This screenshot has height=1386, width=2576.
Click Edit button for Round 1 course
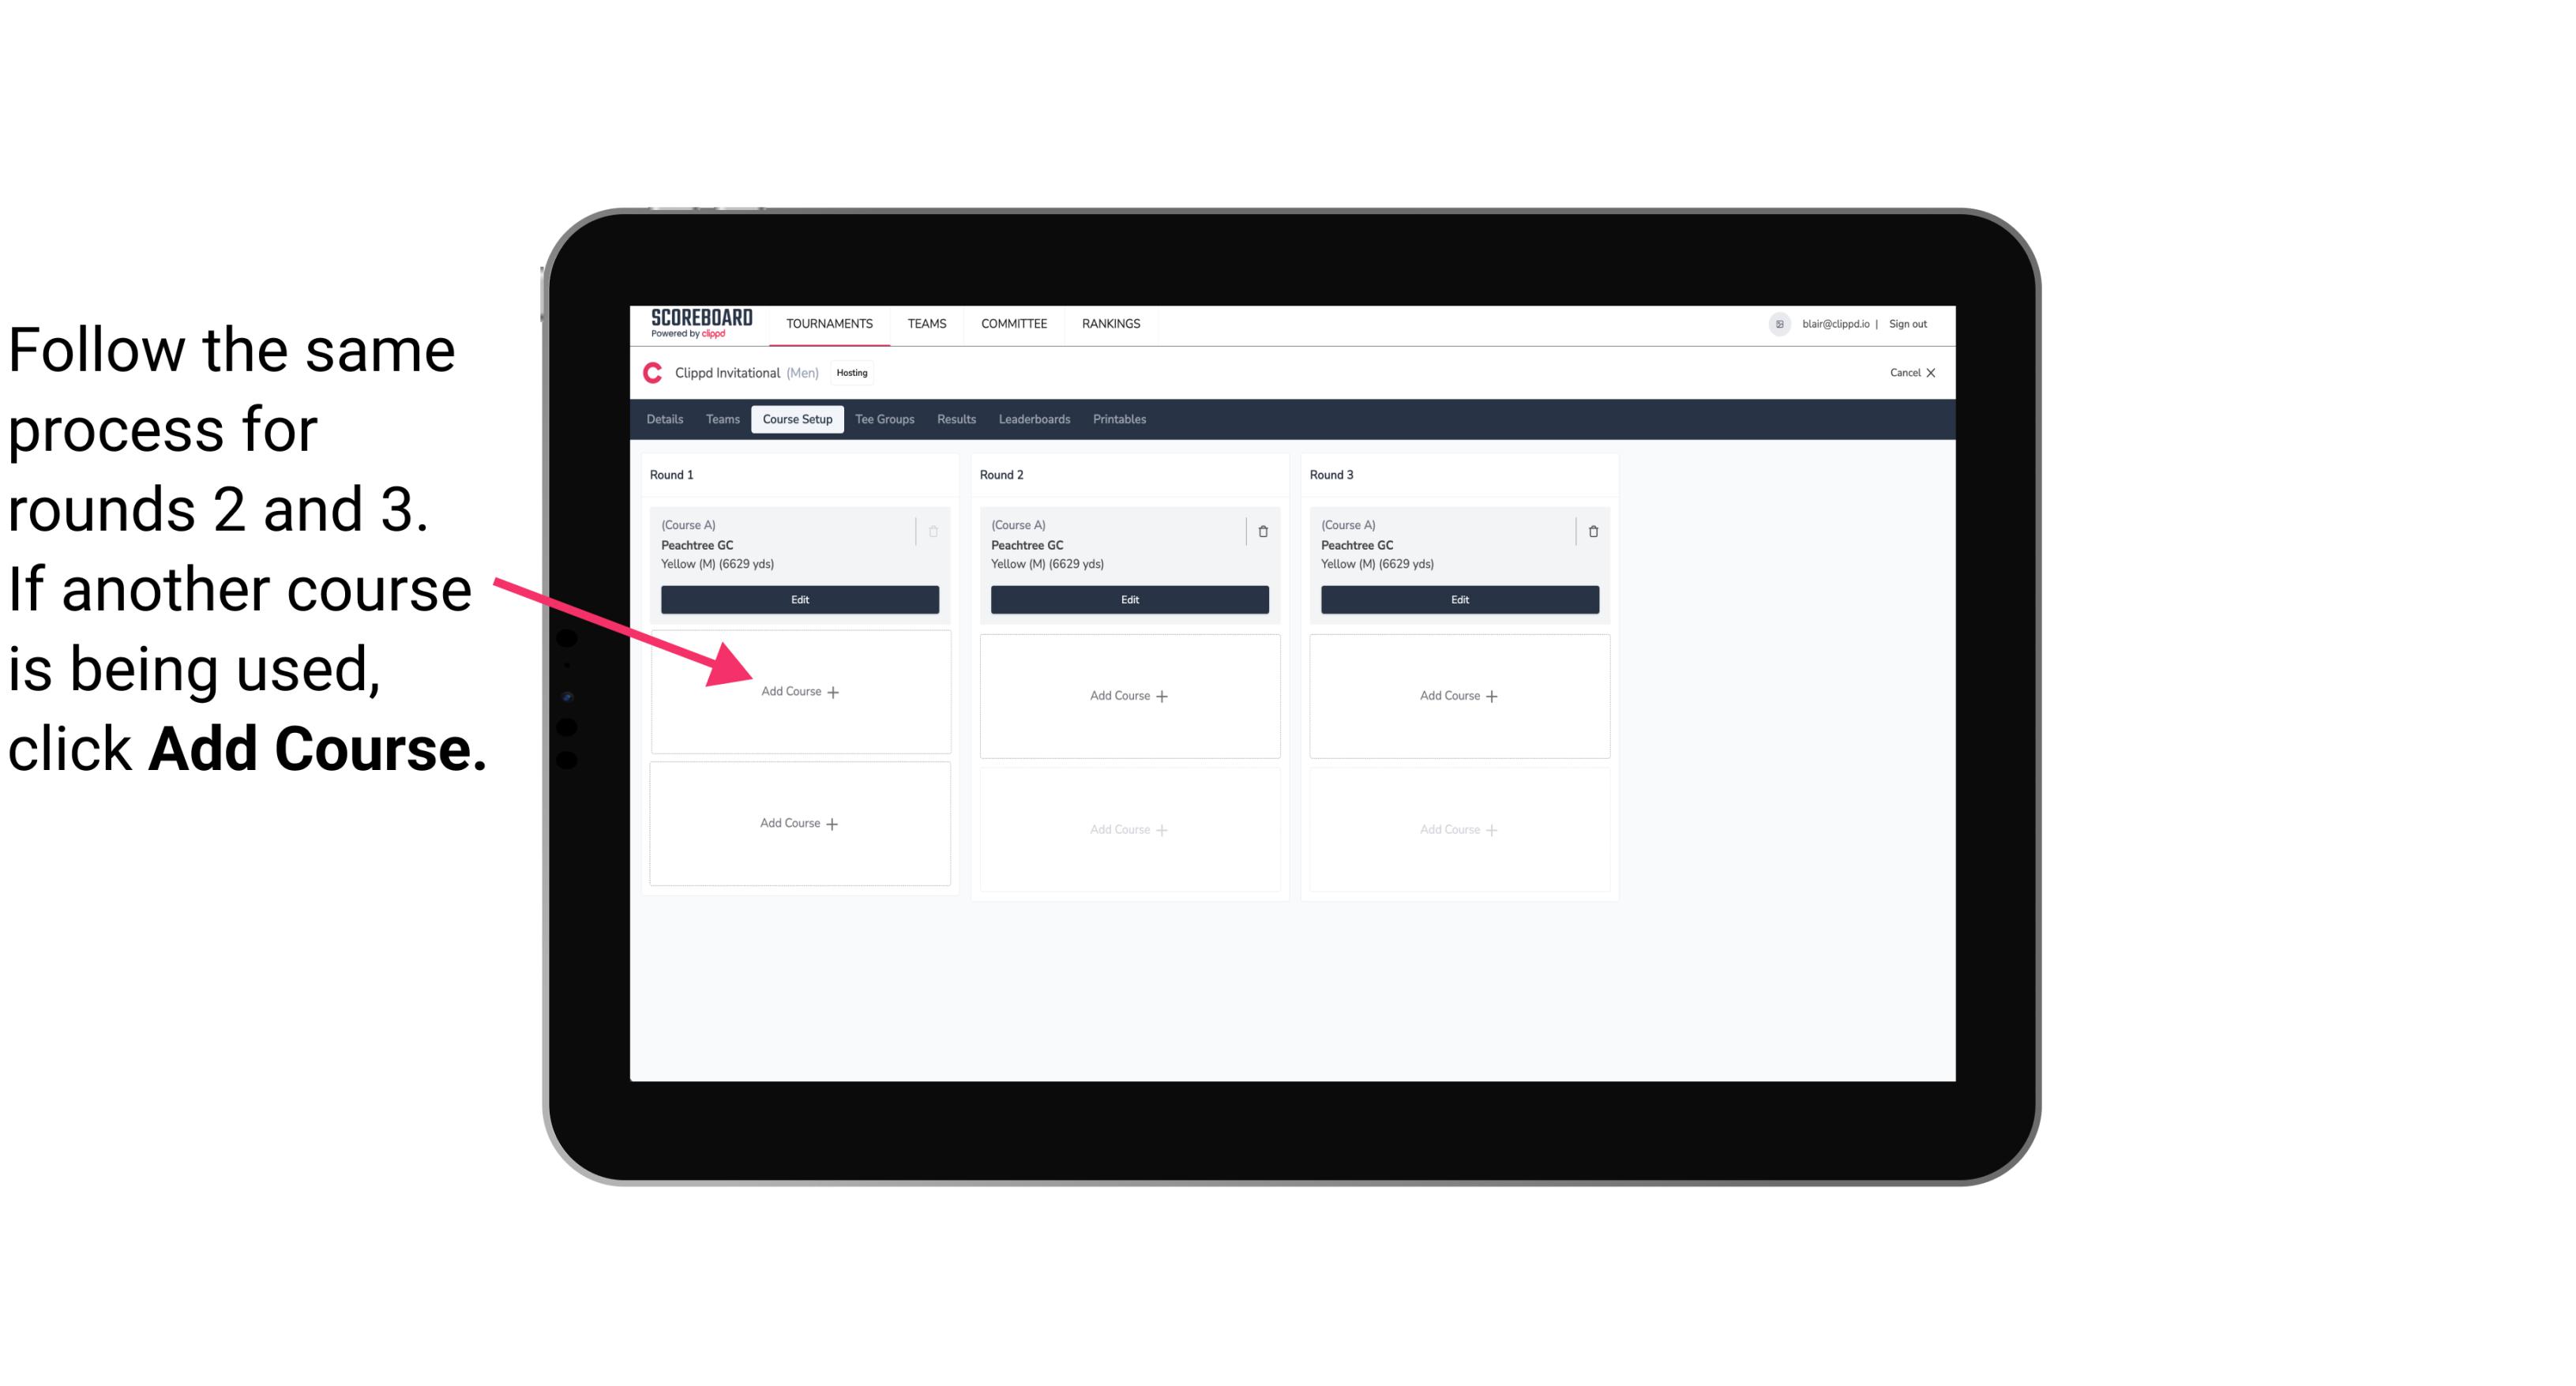(x=798, y=599)
